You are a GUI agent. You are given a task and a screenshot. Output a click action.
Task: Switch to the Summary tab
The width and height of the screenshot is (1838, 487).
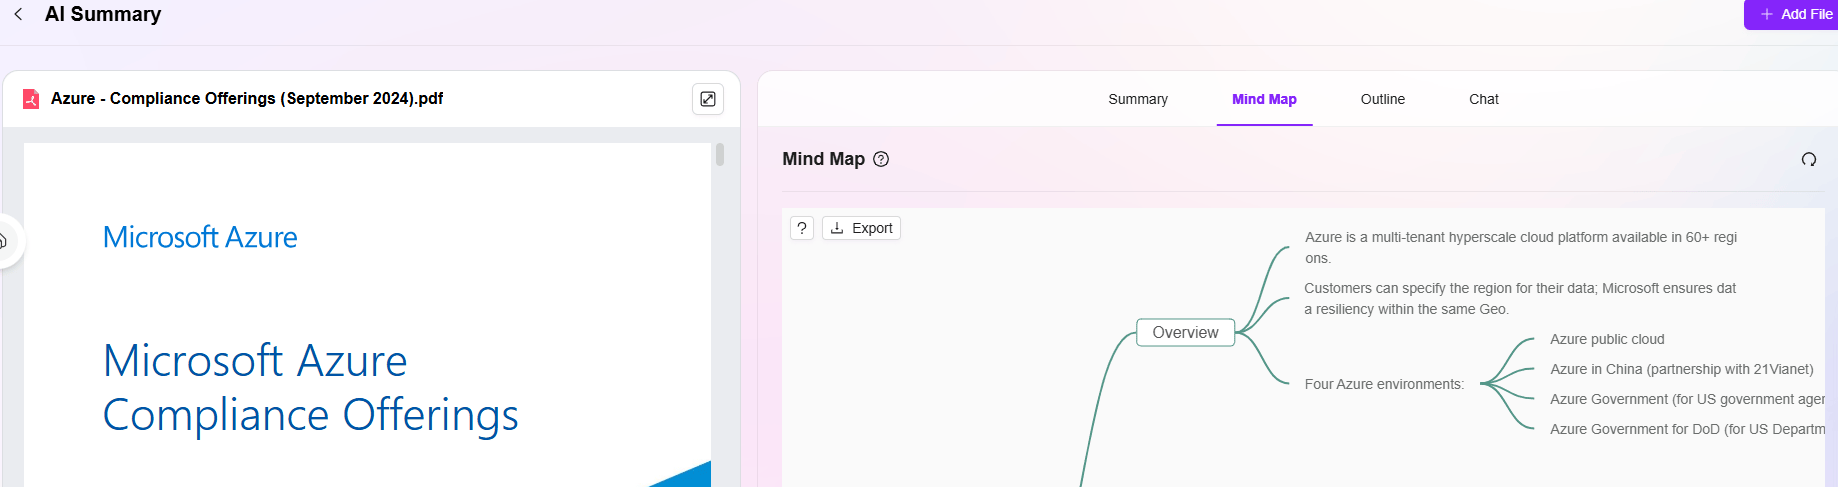(x=1137, y=99)
